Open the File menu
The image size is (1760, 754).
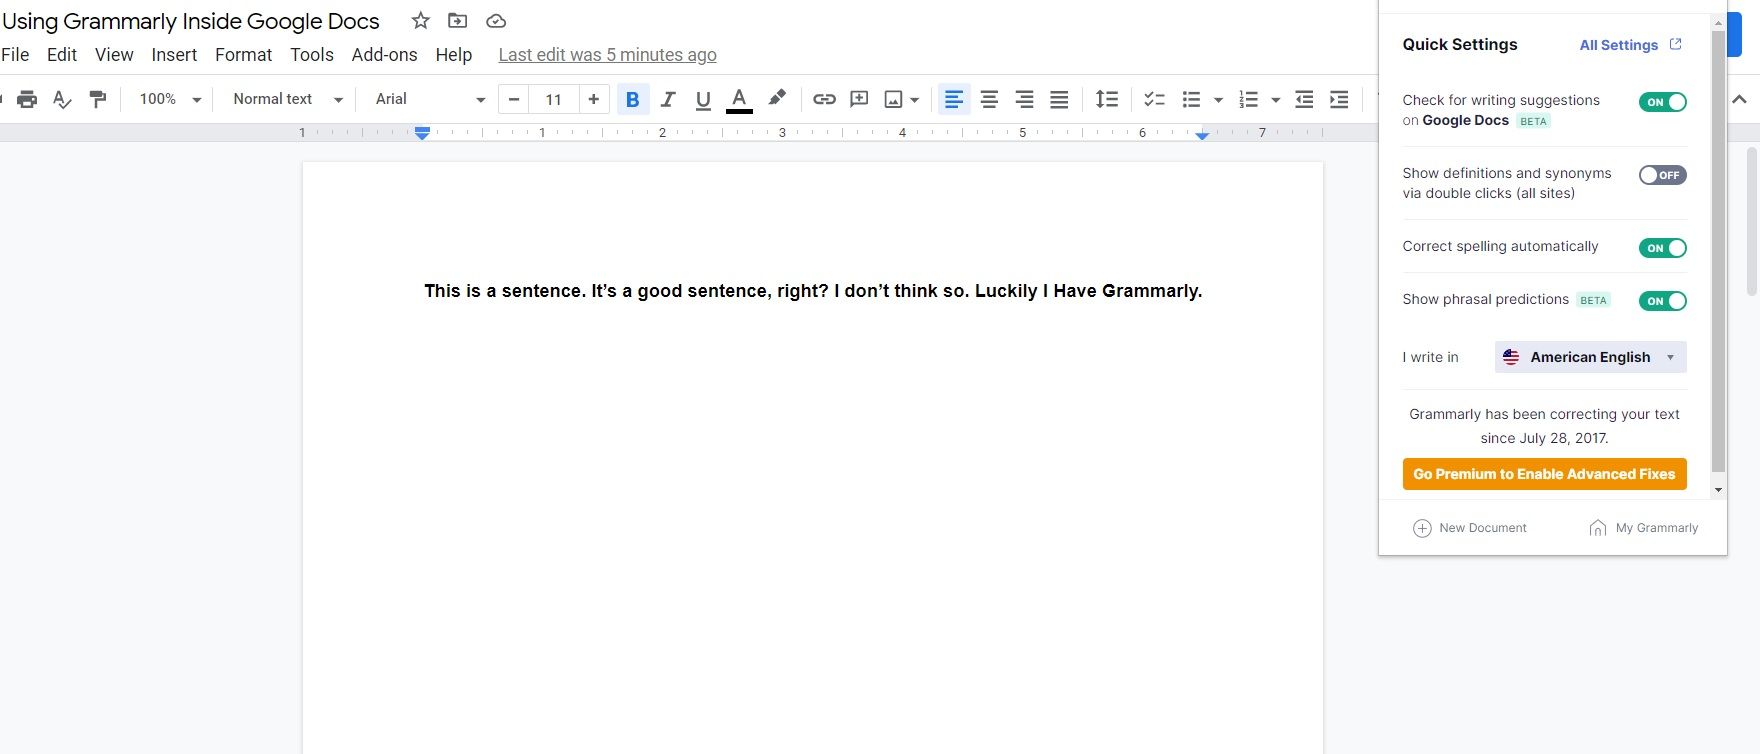click(15, 55)
